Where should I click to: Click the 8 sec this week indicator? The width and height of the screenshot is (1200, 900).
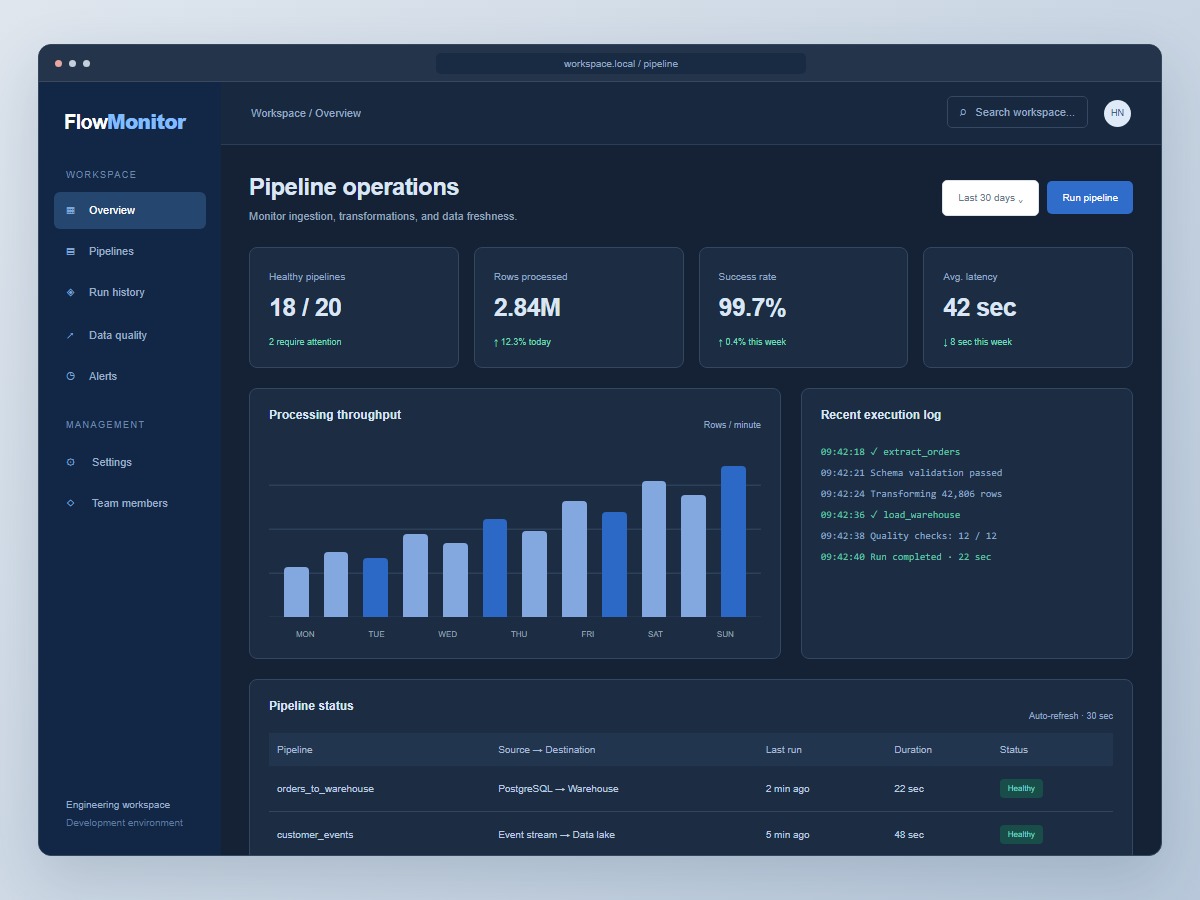(977, 342)
